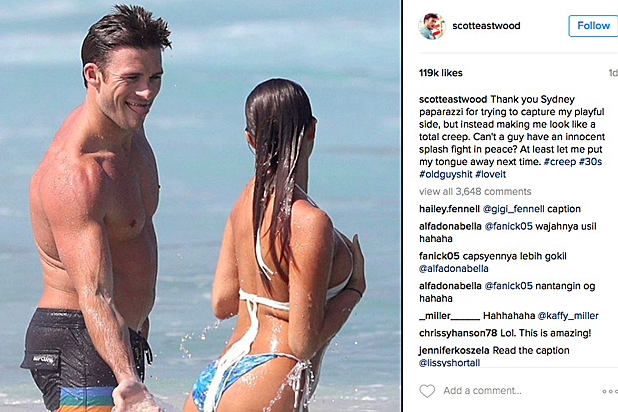
Task: Open scotteastwood username in header
Action: point(486,26)
